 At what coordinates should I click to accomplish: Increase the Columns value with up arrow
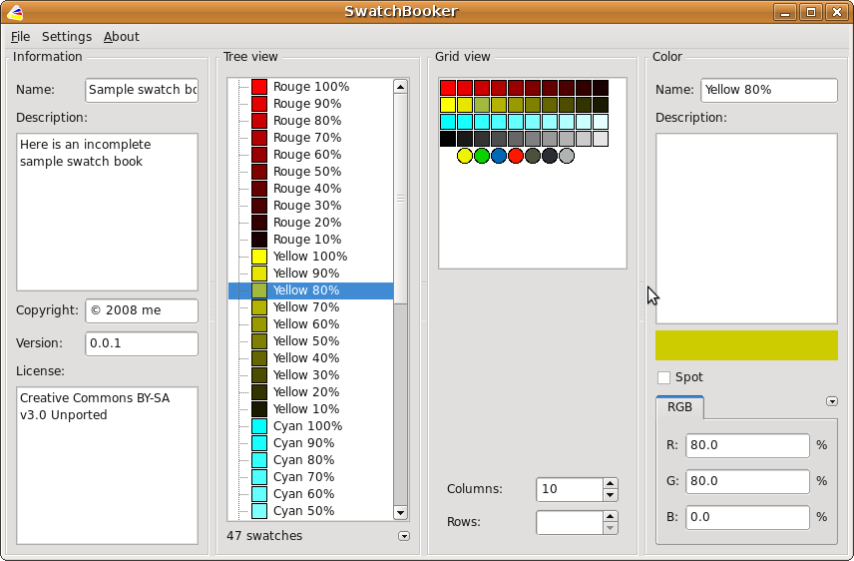point(610,484)
